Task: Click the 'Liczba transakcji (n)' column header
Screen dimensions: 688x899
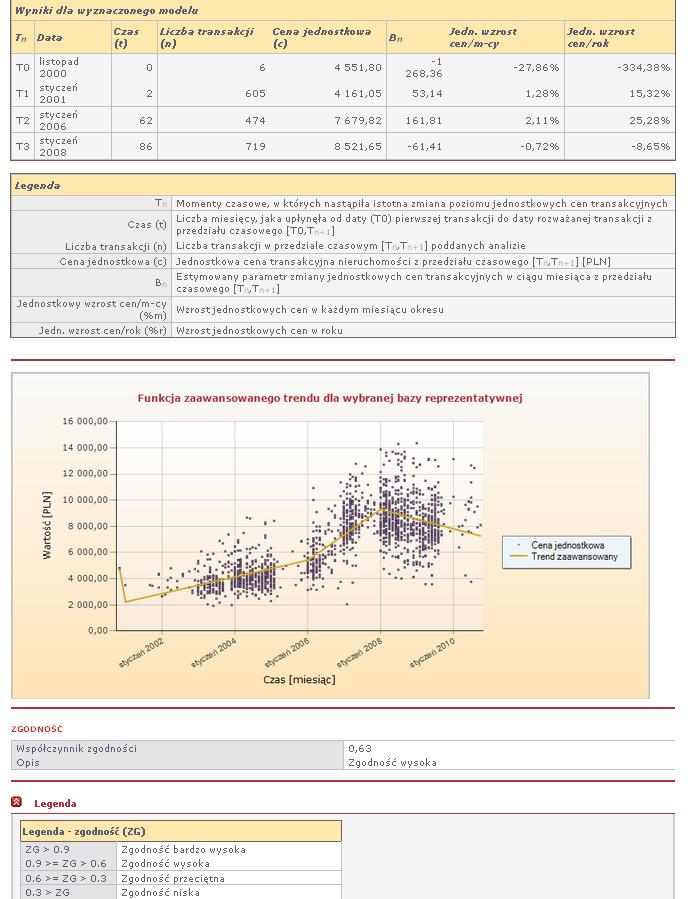Action: point(206,37)
